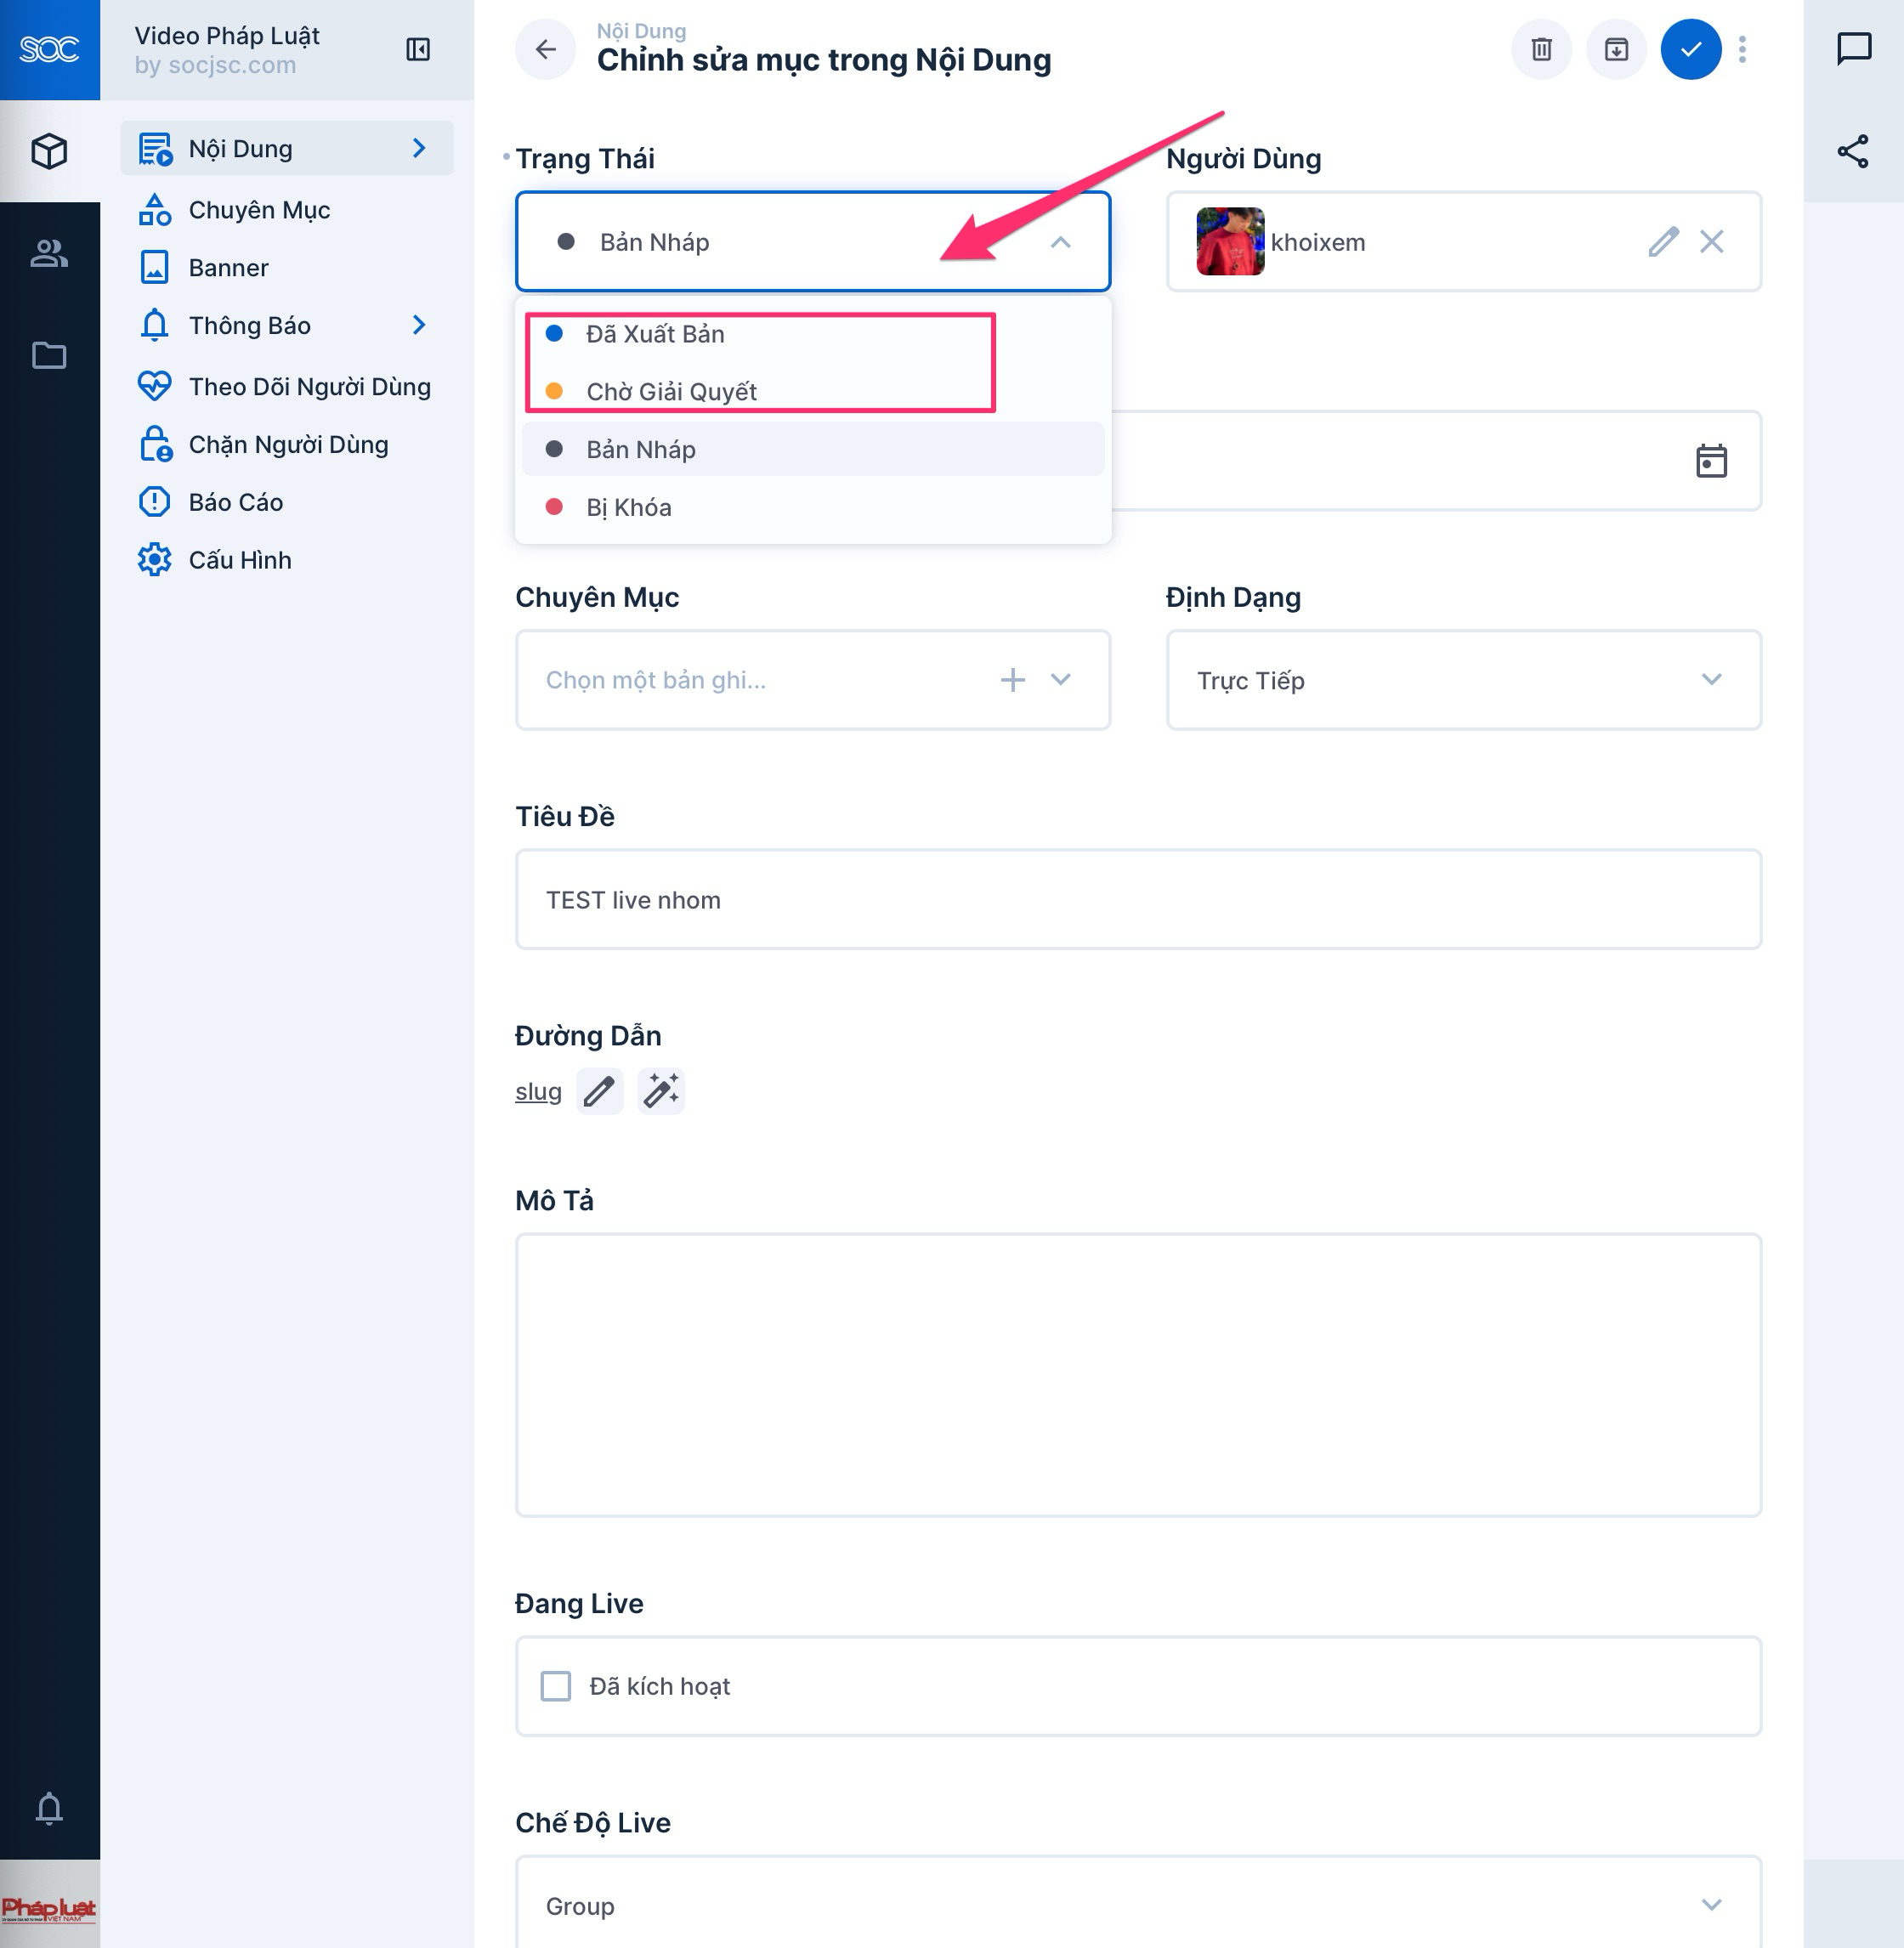This screenshot has width=1904, height=1948.
Task: Click the slug link under Đường Dẫn
Action: (538, 1092)
